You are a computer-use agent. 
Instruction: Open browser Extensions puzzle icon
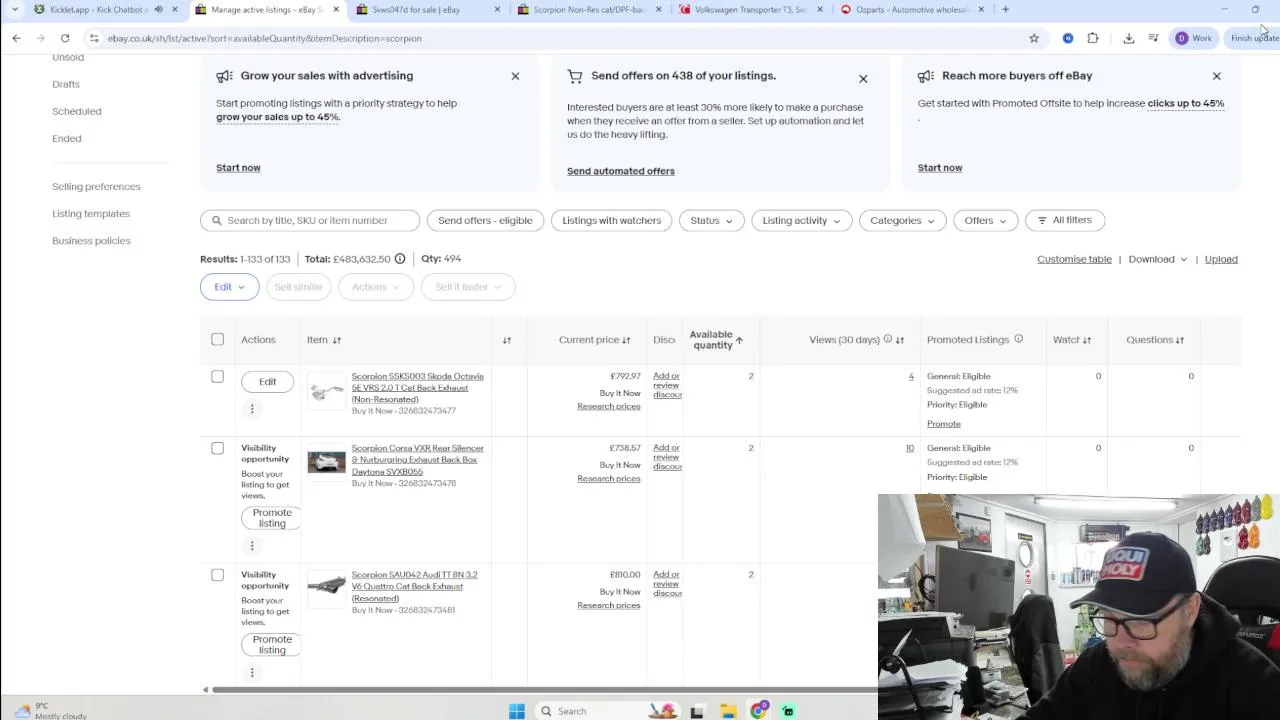[1092, 38]
